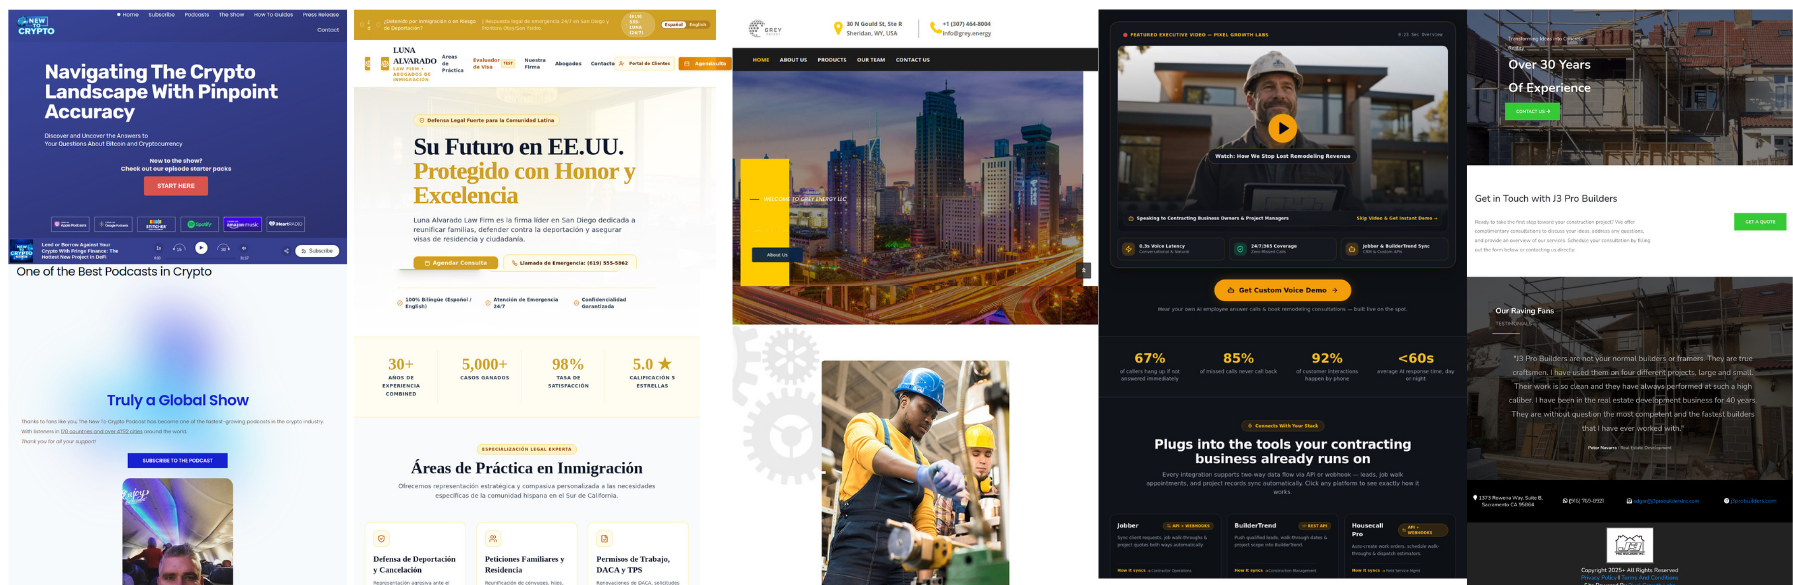Open the Stitcher badge
Screen dimensions: 1793x585
coord(156,224)
